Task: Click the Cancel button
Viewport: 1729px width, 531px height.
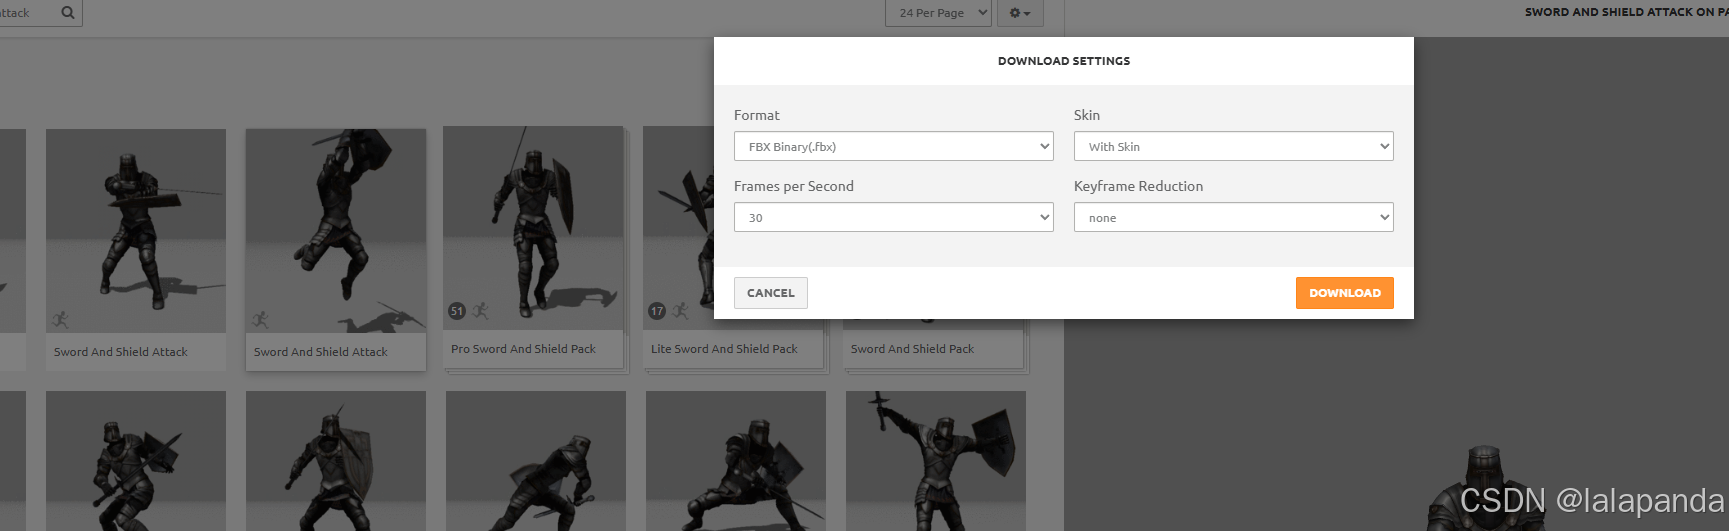Action: (771, 293)
